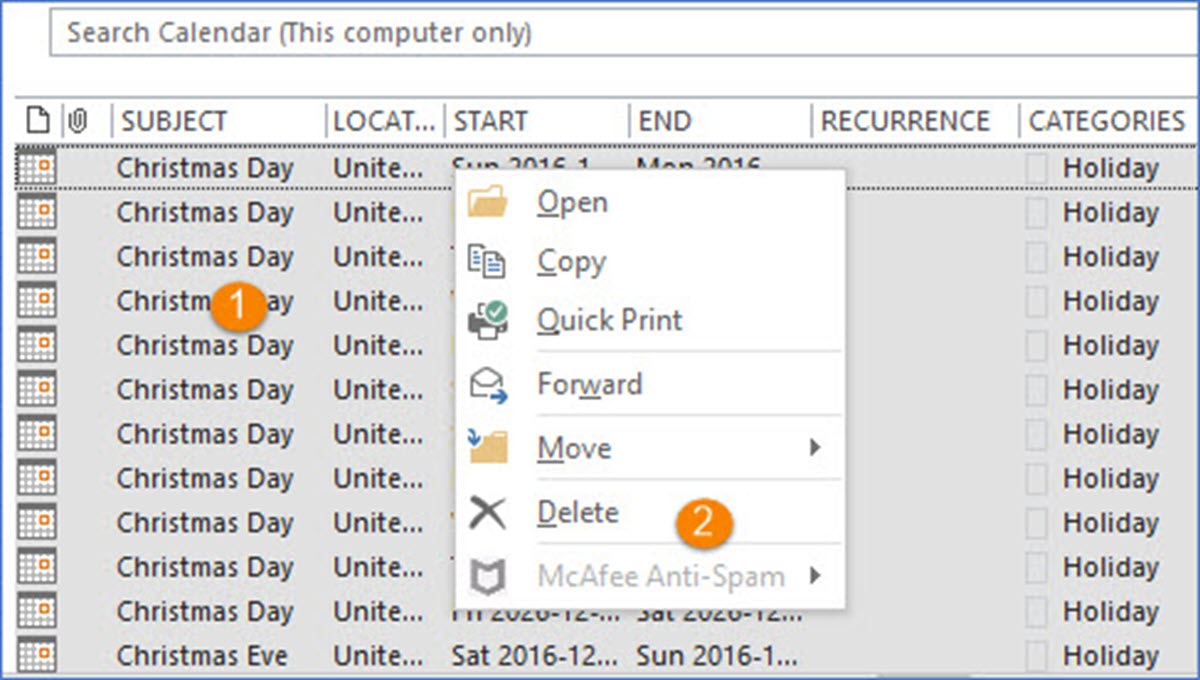
Task: Choose Delete from the context menu
Action: click(578, 513)
